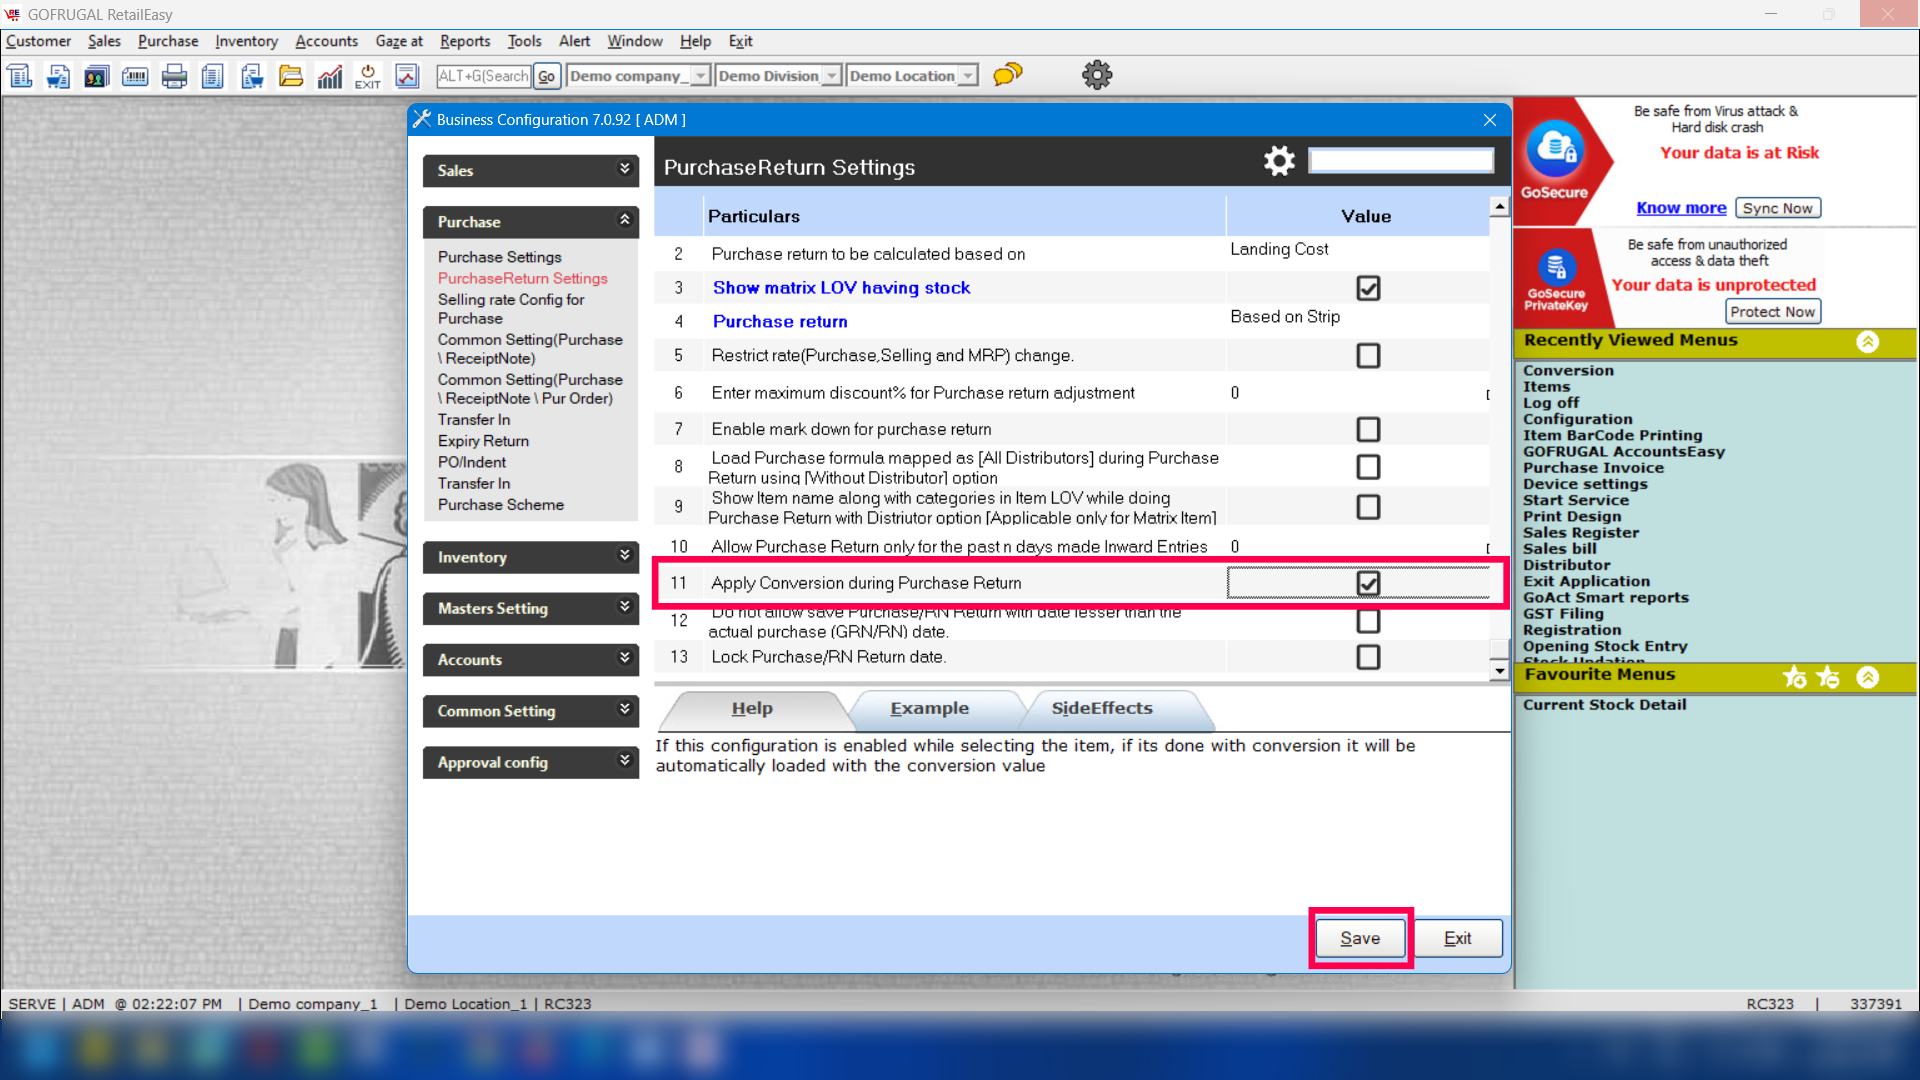
Task: Click the Know more link
Action: coord(1680,208)
